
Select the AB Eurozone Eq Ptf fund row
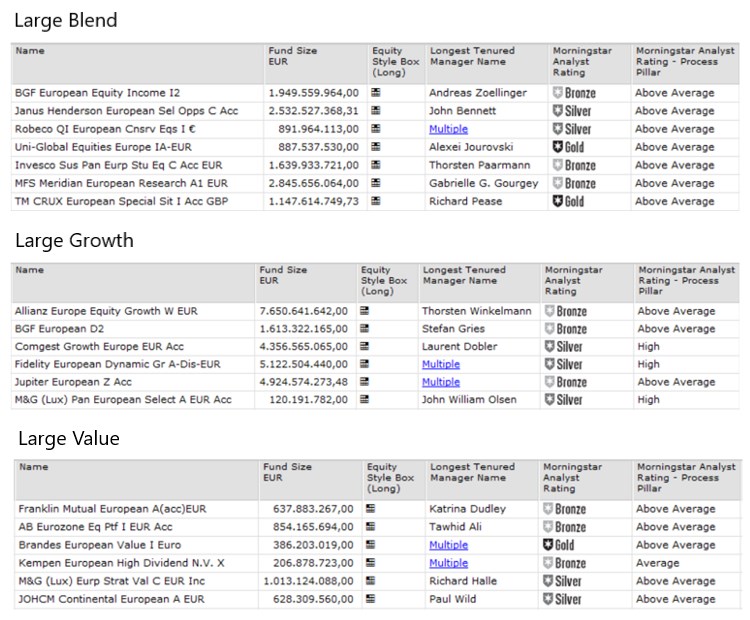[x=95, y=527]
